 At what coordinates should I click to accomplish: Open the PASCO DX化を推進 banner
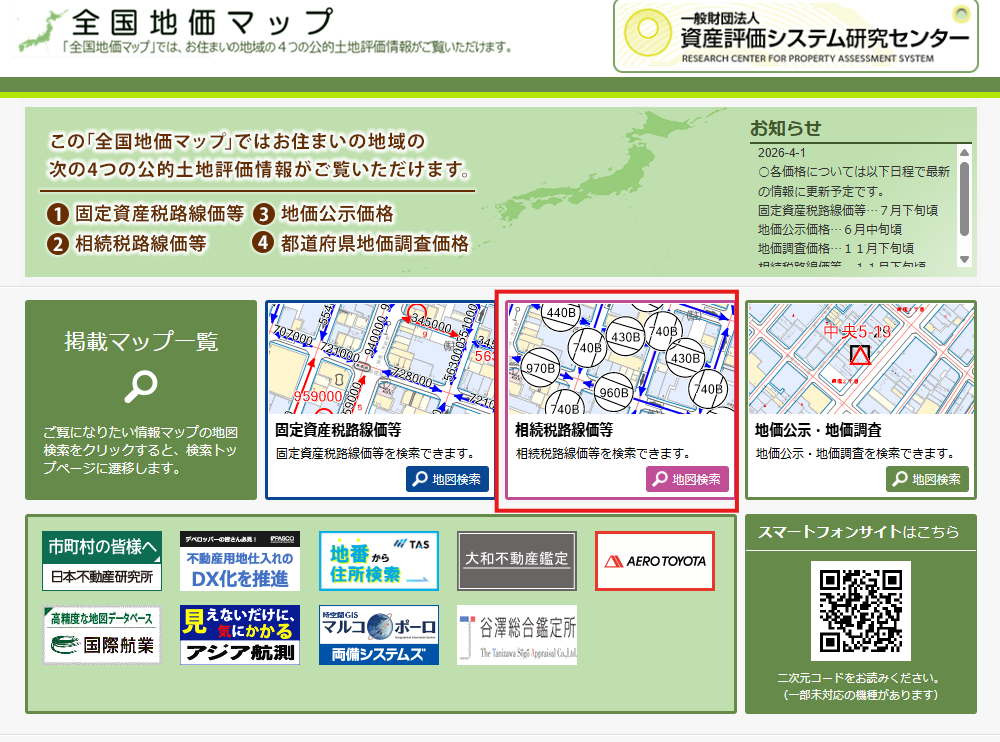coord(240,560)
